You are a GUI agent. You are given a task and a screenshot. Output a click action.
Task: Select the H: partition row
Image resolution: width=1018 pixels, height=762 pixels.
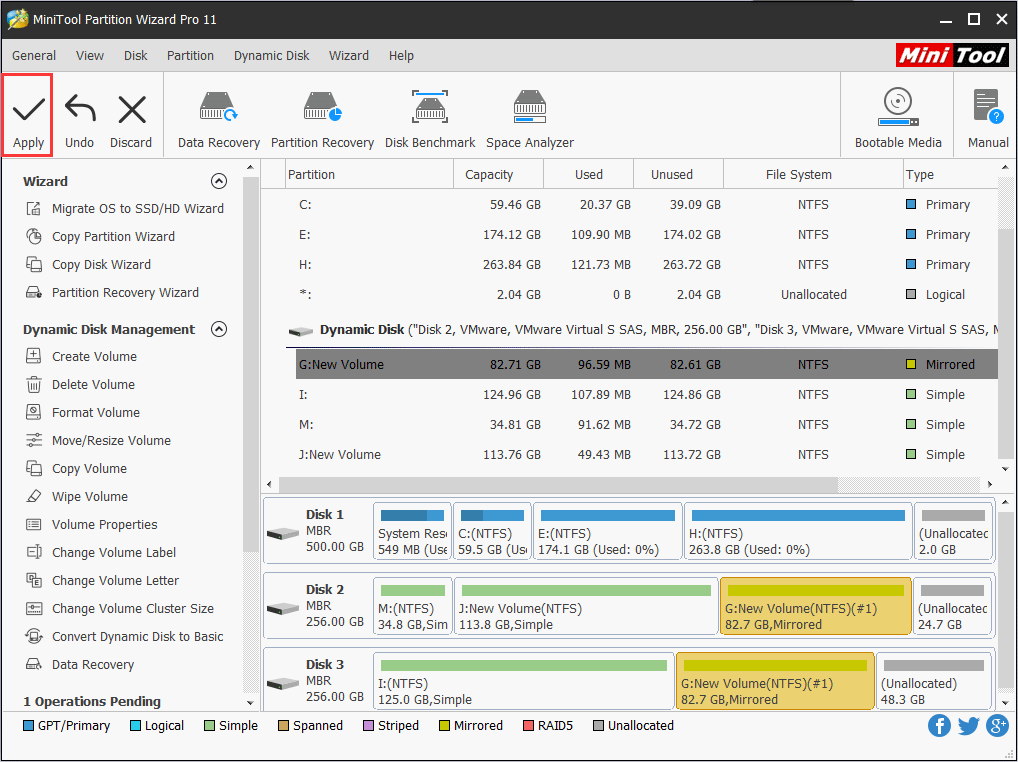(647, 264)
